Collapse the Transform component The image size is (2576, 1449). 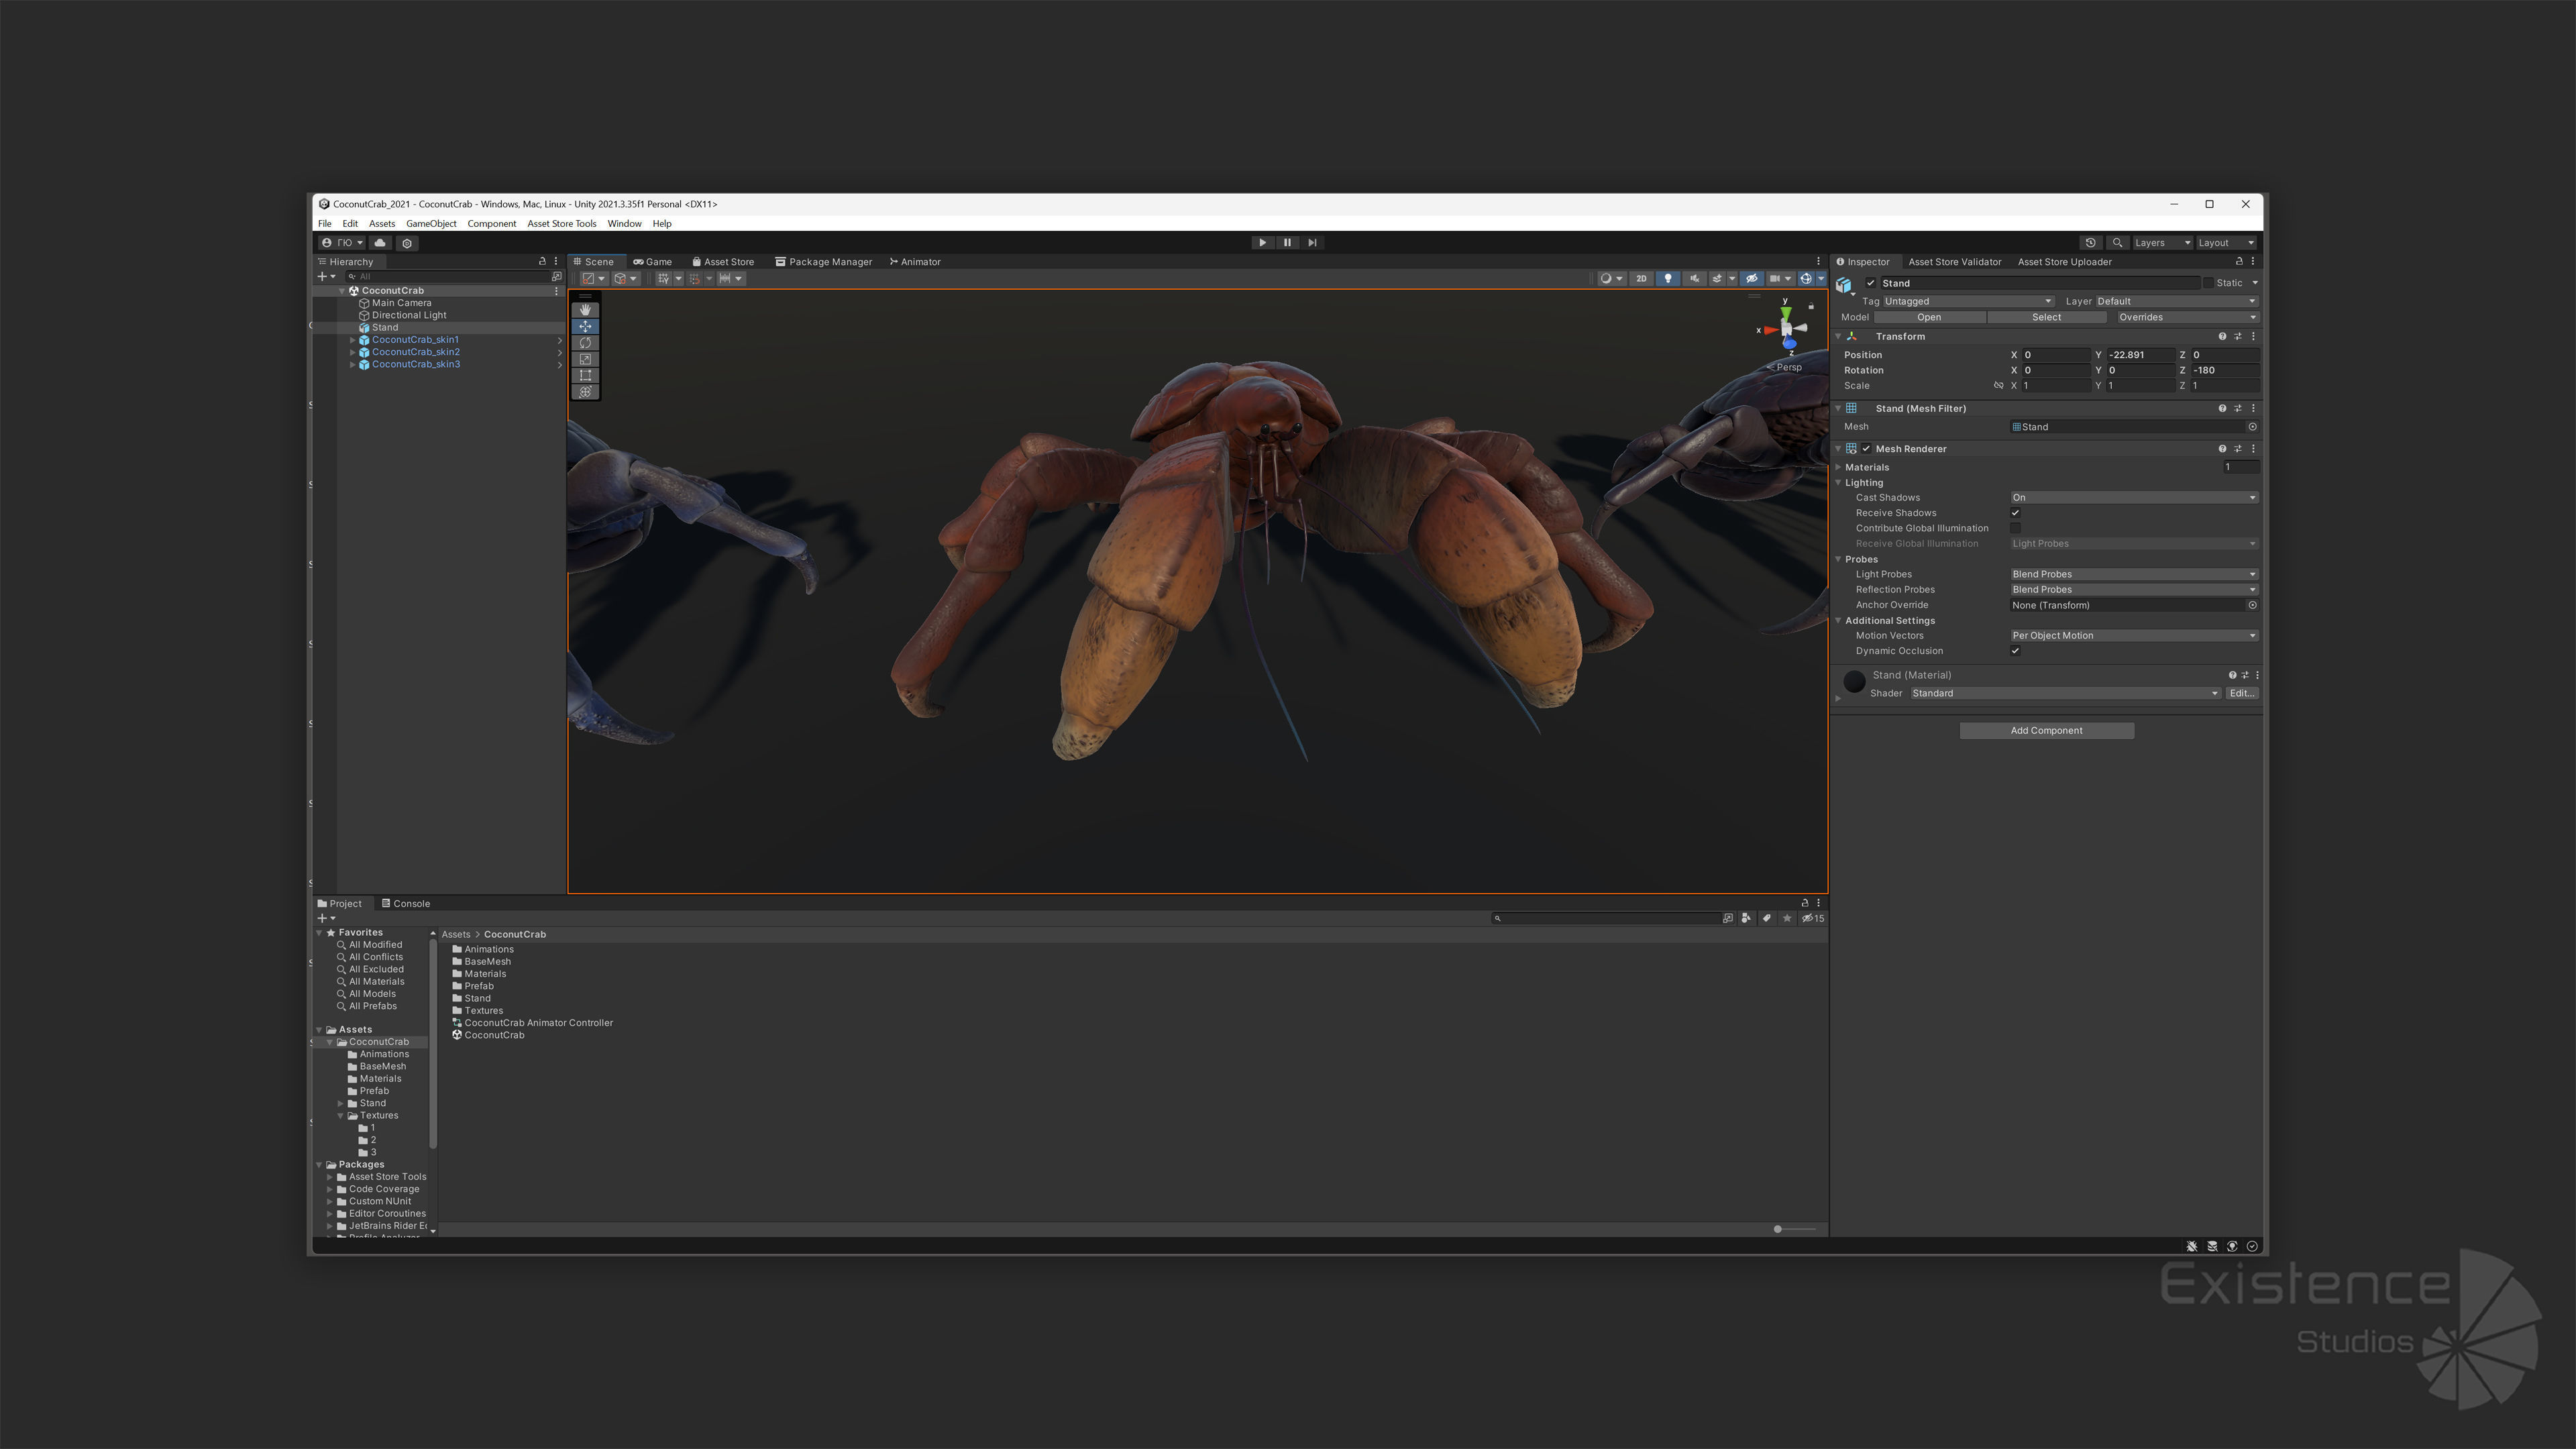pyautogui.click(x=1839, y=336)
